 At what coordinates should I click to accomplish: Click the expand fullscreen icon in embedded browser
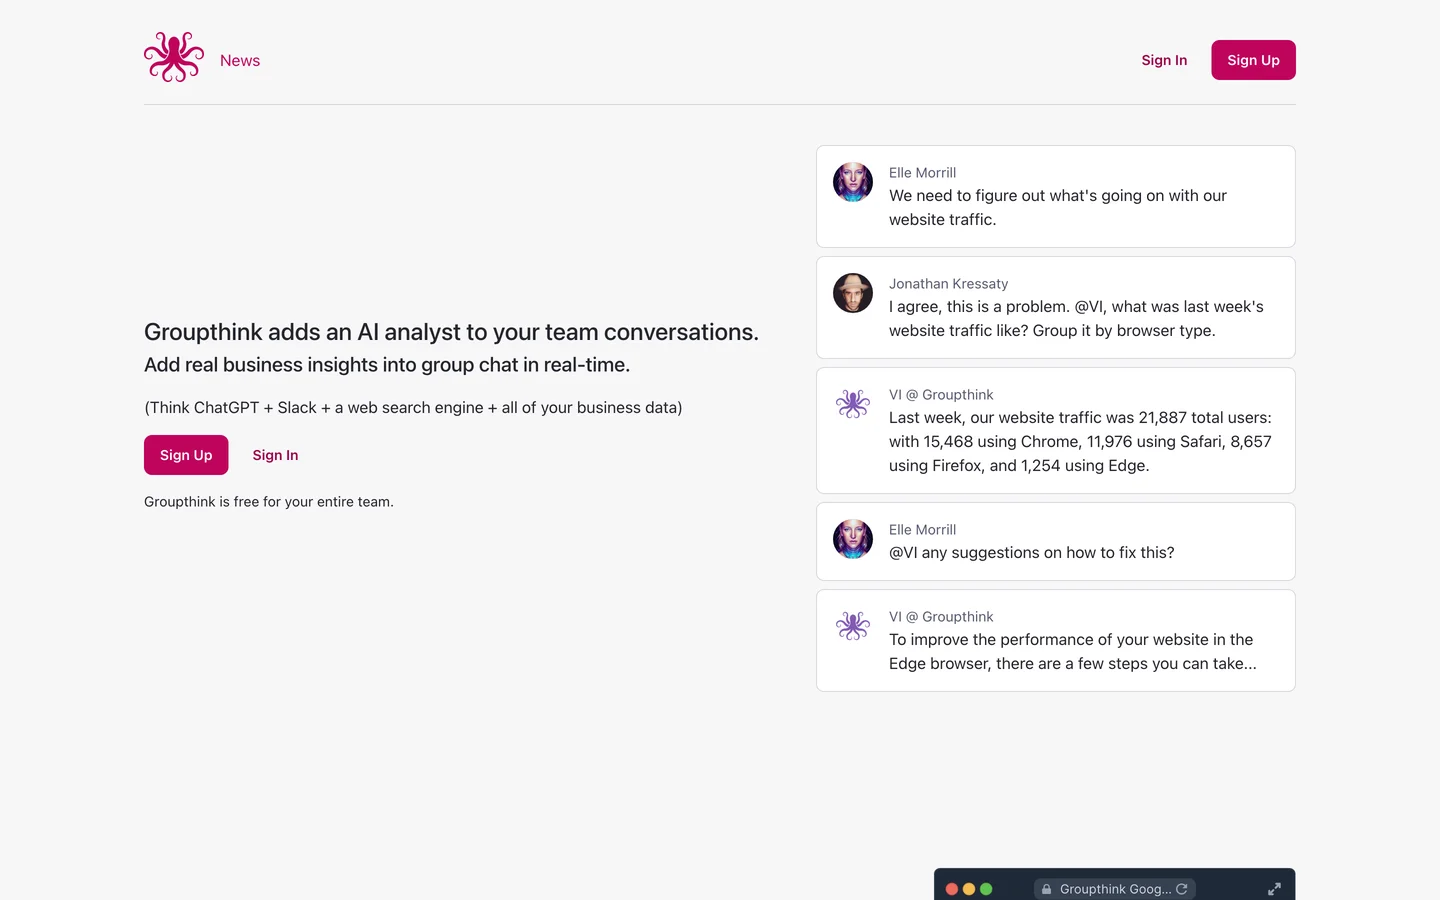[x=1274, y=889]
